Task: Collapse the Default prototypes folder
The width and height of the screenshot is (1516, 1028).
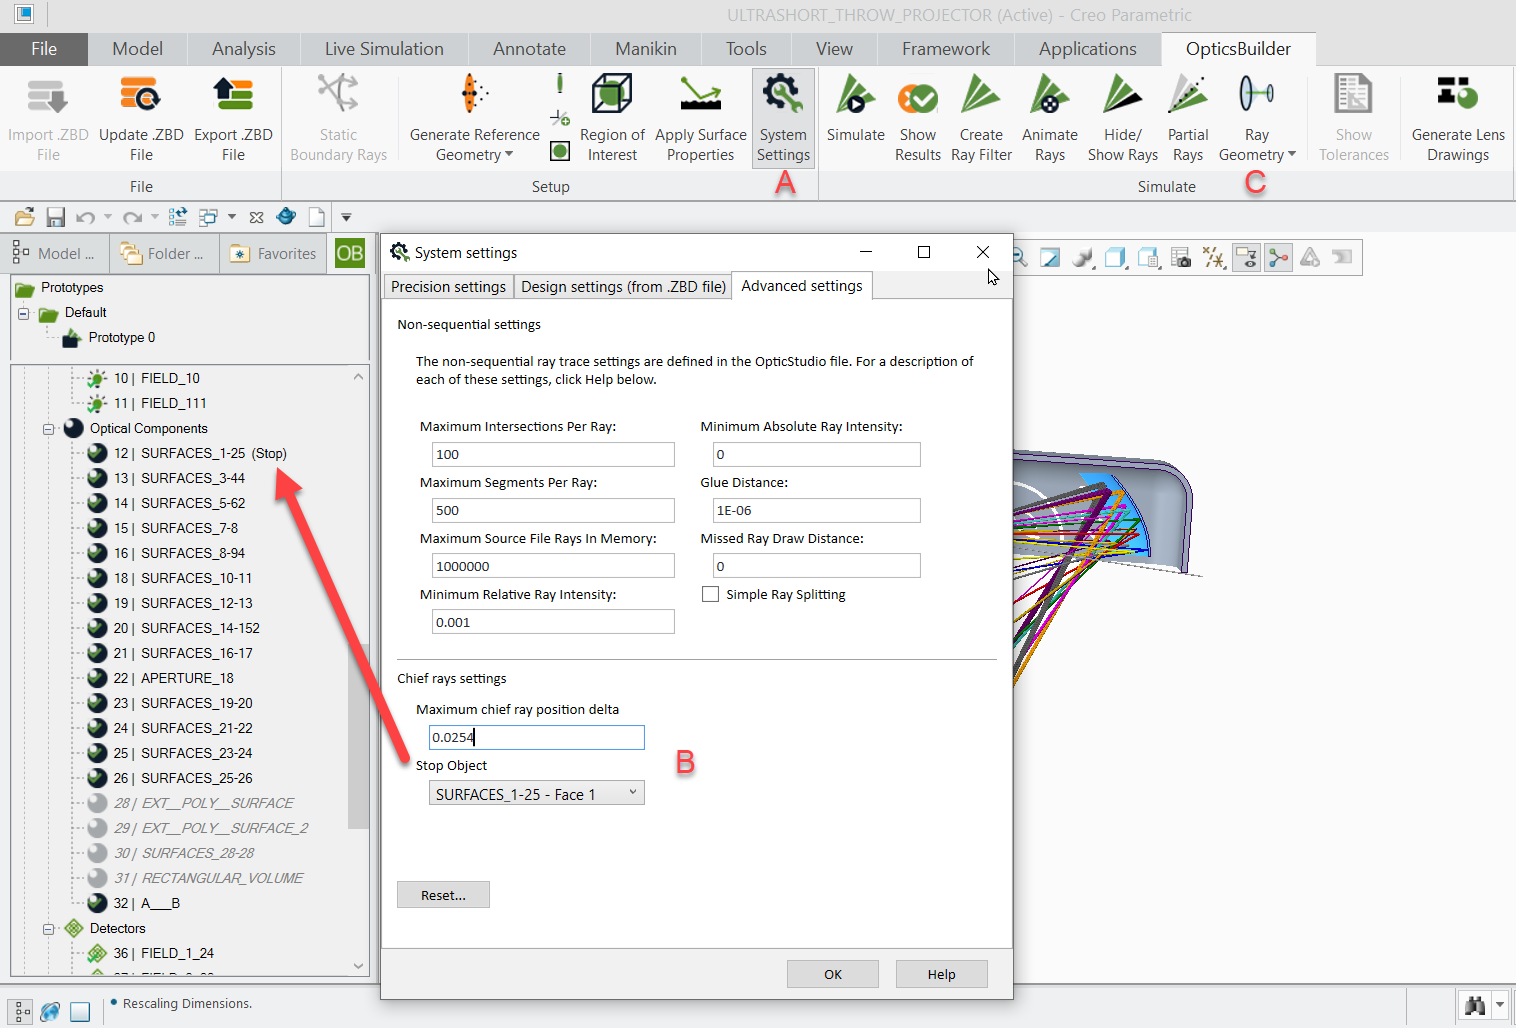Action: tap(23, 313)
